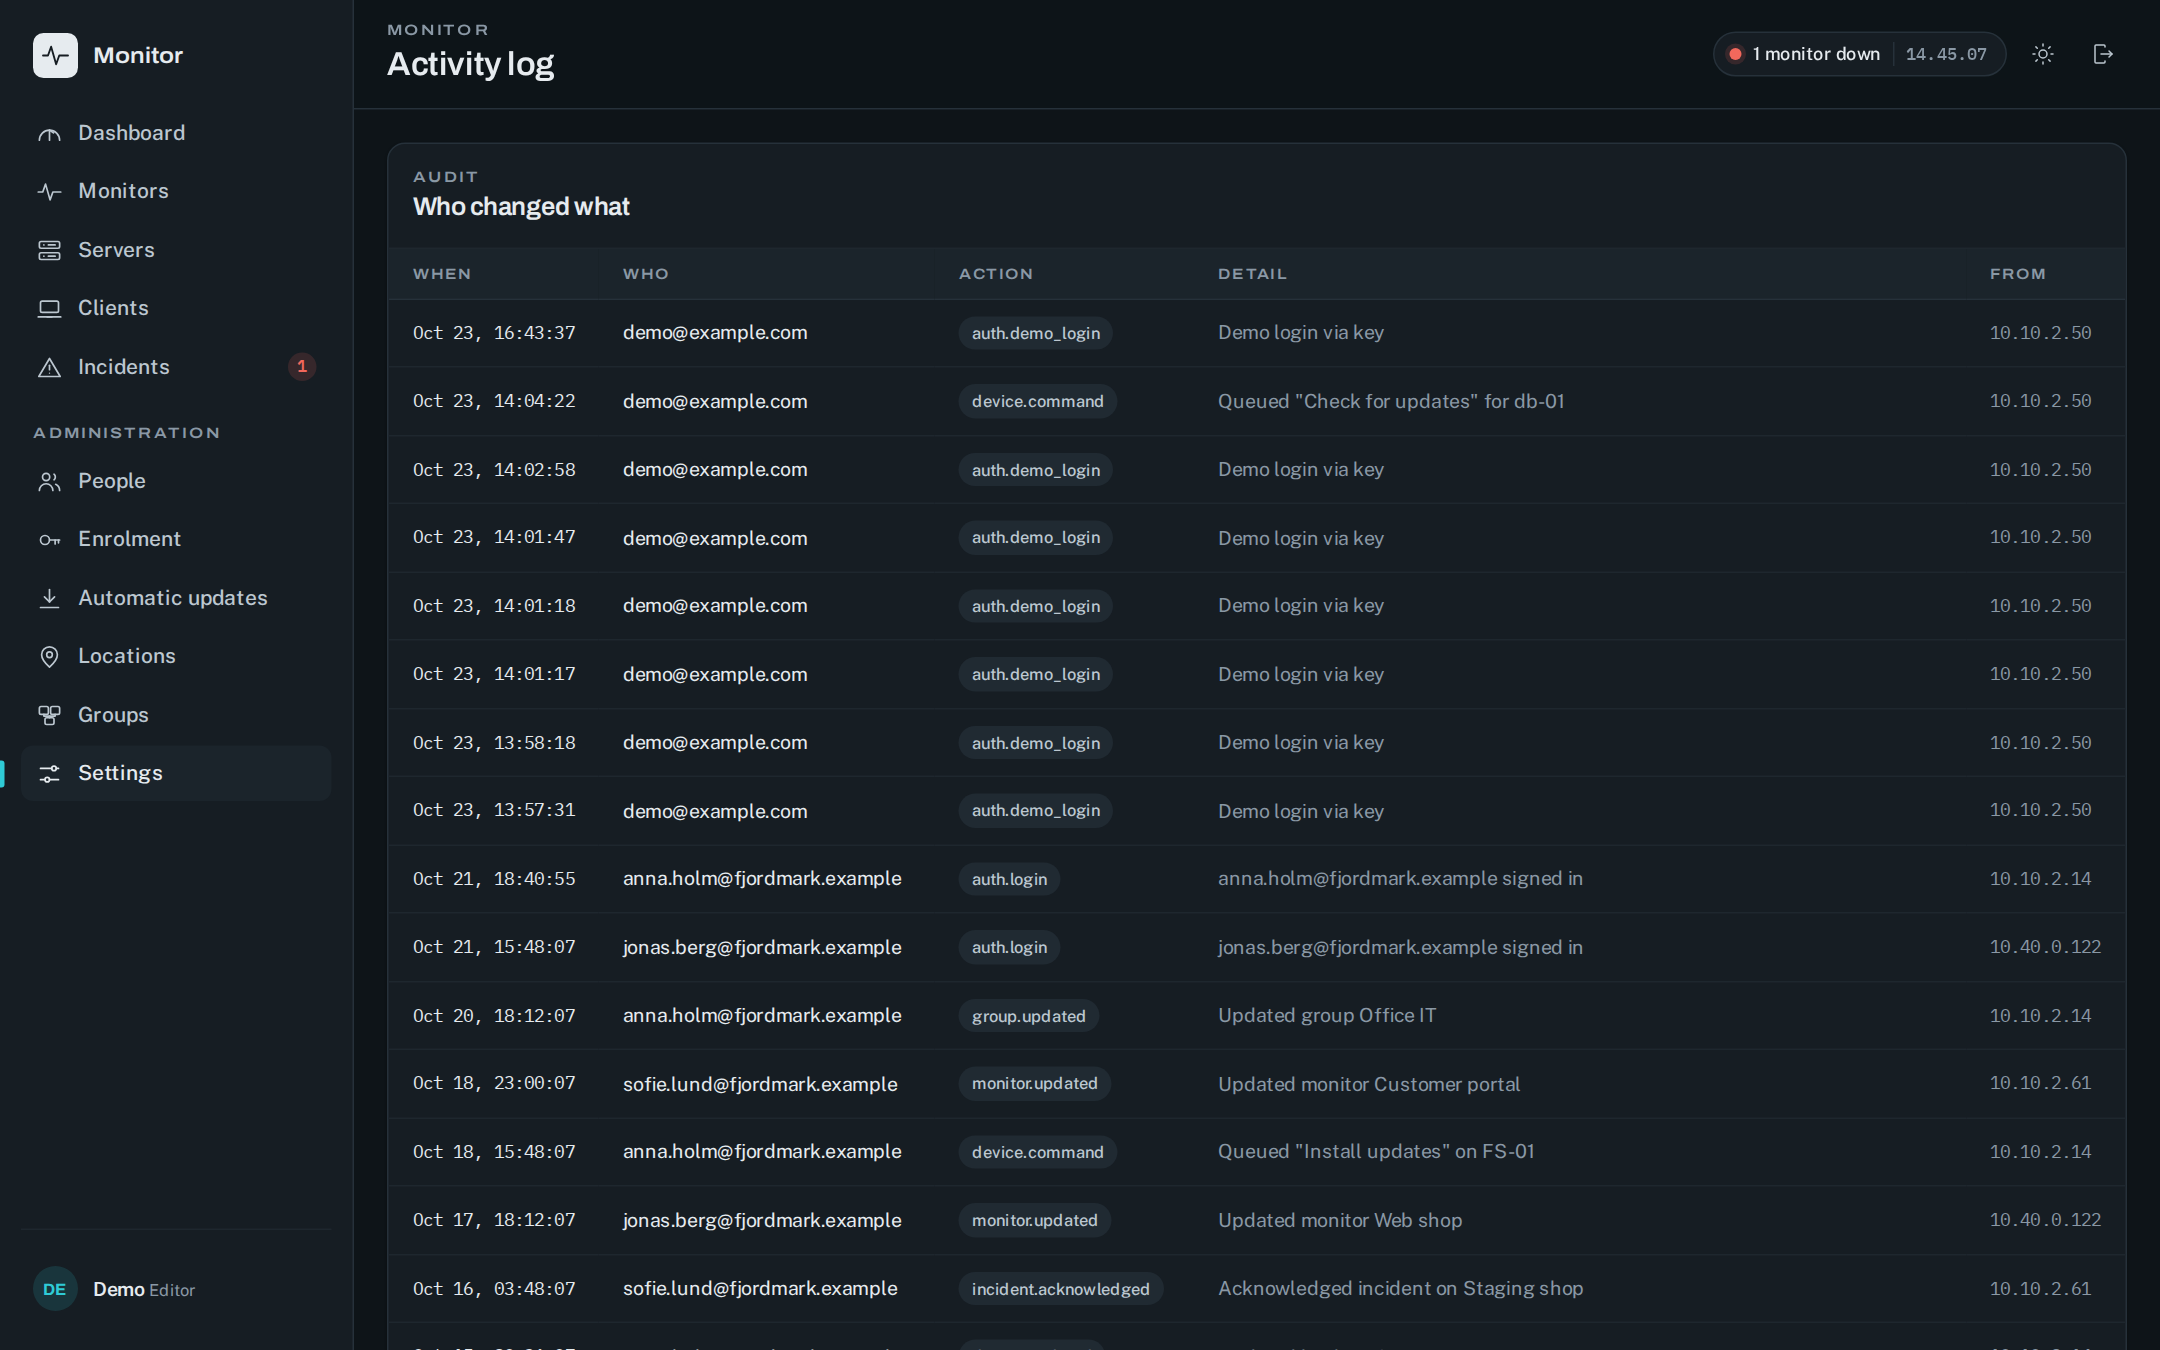Select the Settings sidebar item
This screenshot has width=2160, height=1350.
coord(176,773)
